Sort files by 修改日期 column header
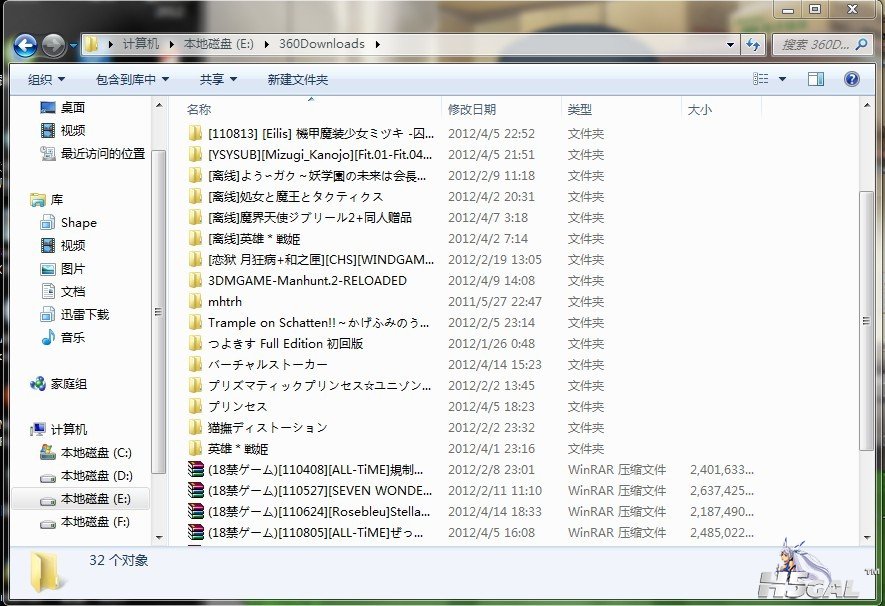This screenshot has width=885, height=606. pos(472,109)
